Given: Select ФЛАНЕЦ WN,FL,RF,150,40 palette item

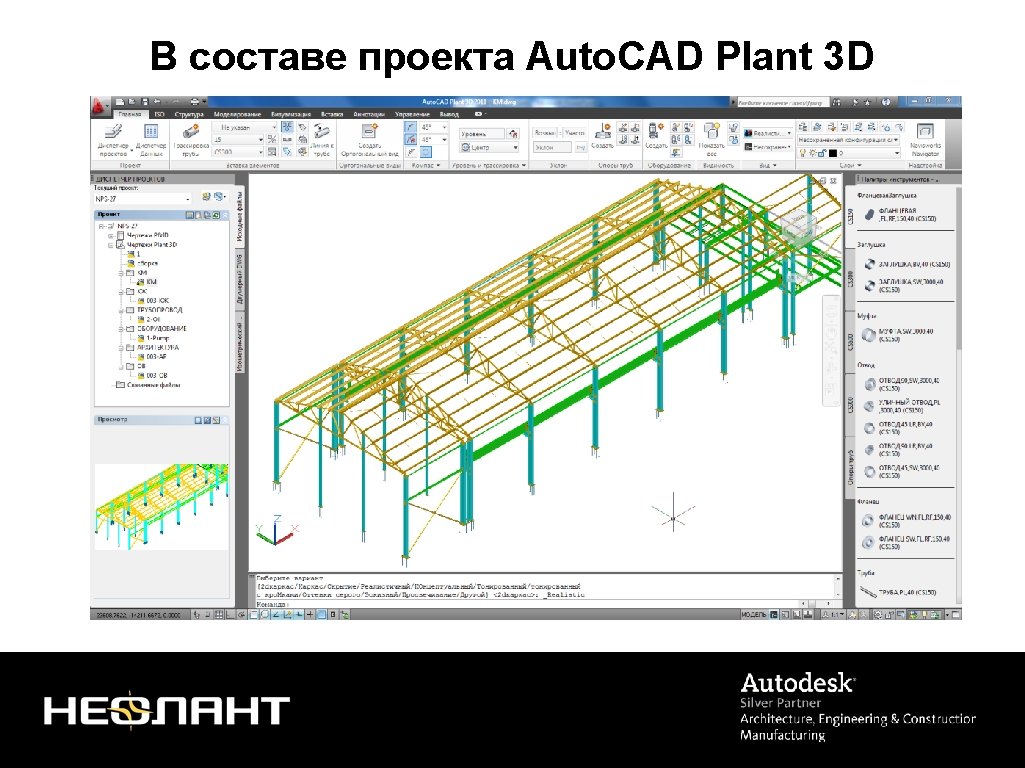Looking at the screenshot, I should click(906, 521).
